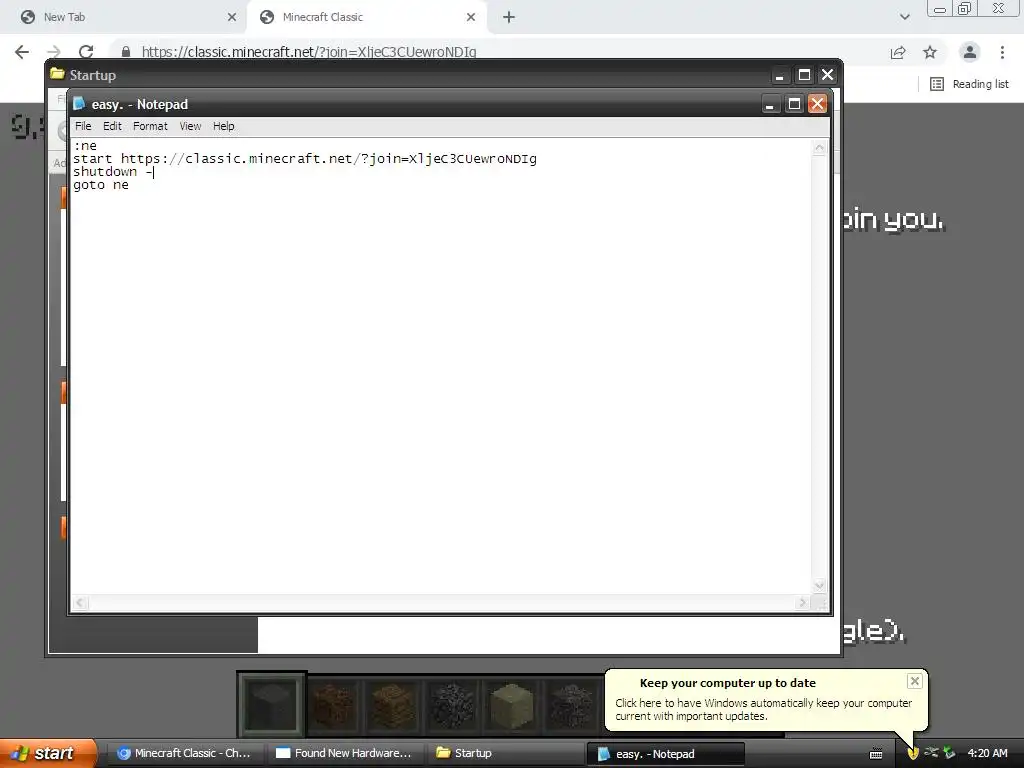Close the easy. Notepad window
The height and width of the screenshot is (768, 1024).
[818, 104]
